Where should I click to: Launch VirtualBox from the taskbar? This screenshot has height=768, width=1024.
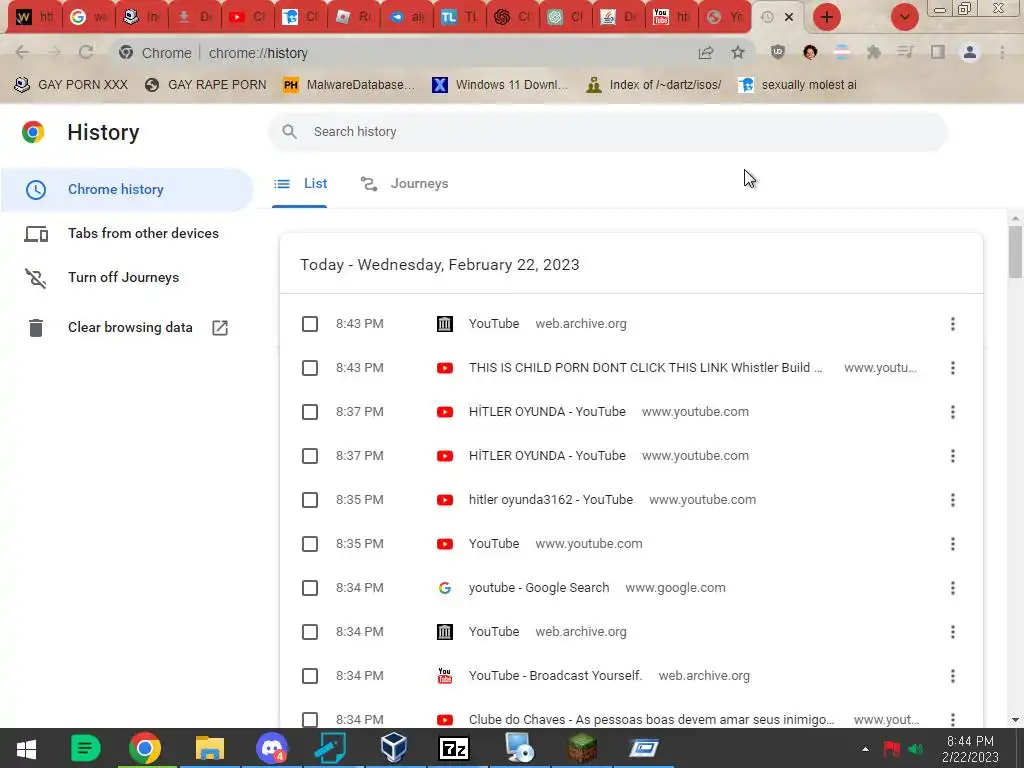coord(394,748)
